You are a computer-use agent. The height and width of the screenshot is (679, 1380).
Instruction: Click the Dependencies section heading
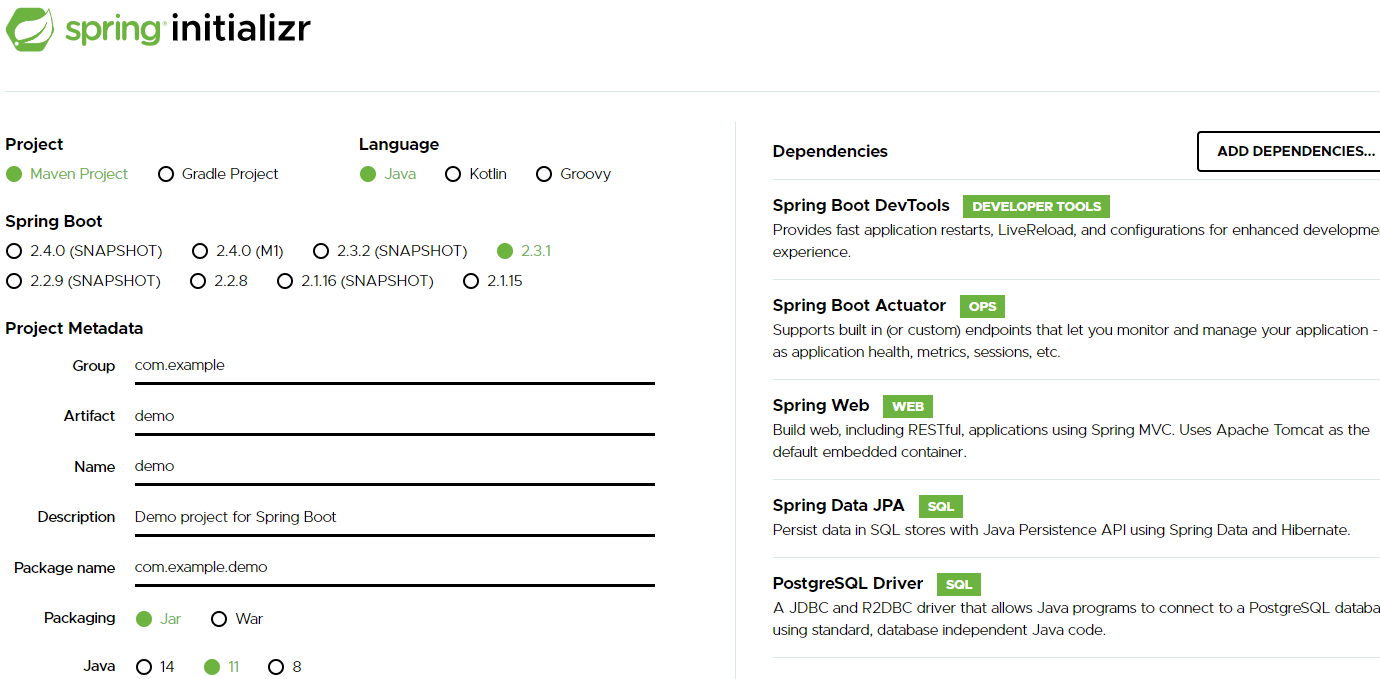(x=830, y=151)
